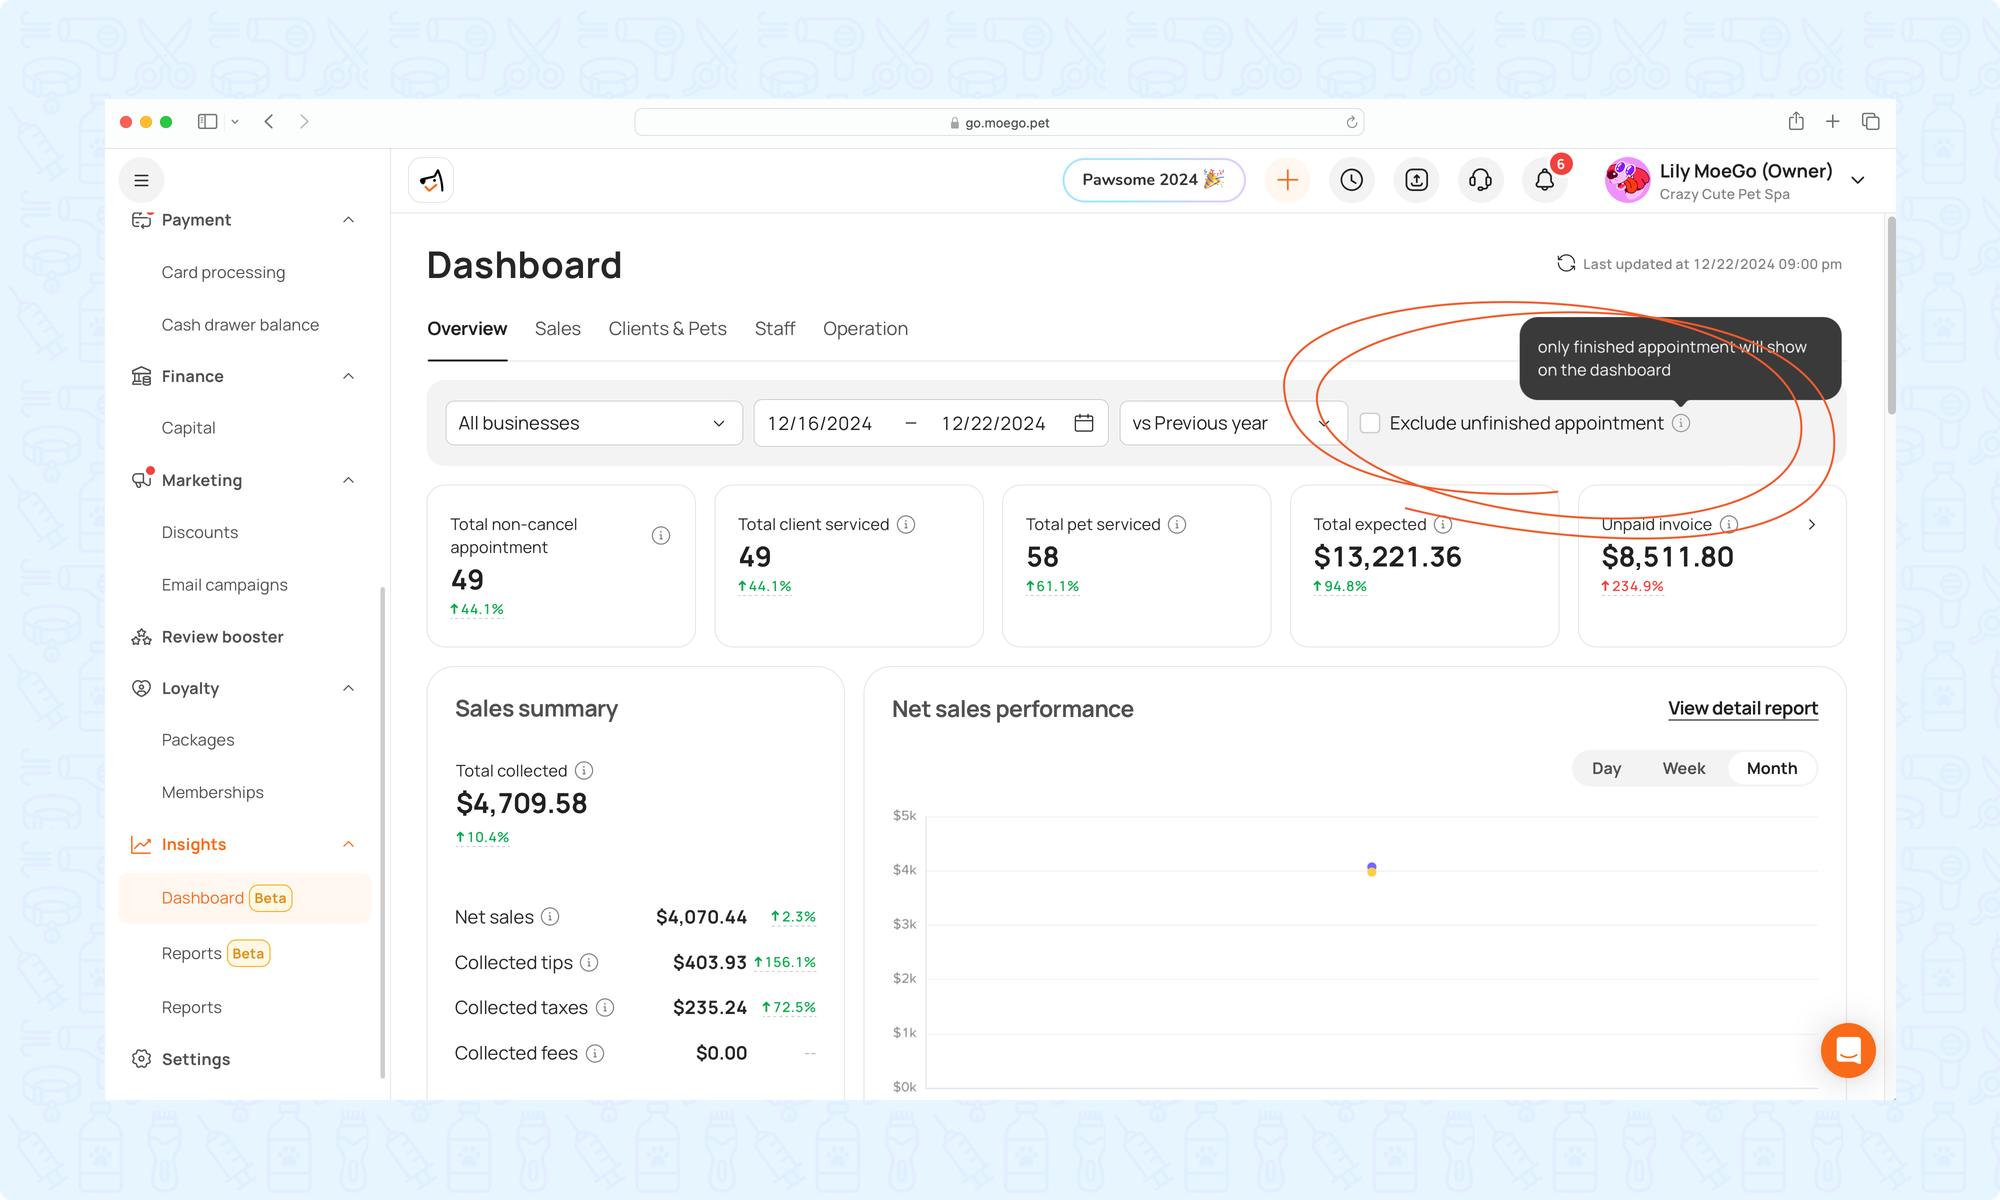This screenshot has height=1200, width=2000.
Task: Open the vs Previous year dropdown
Action: 1232,423
